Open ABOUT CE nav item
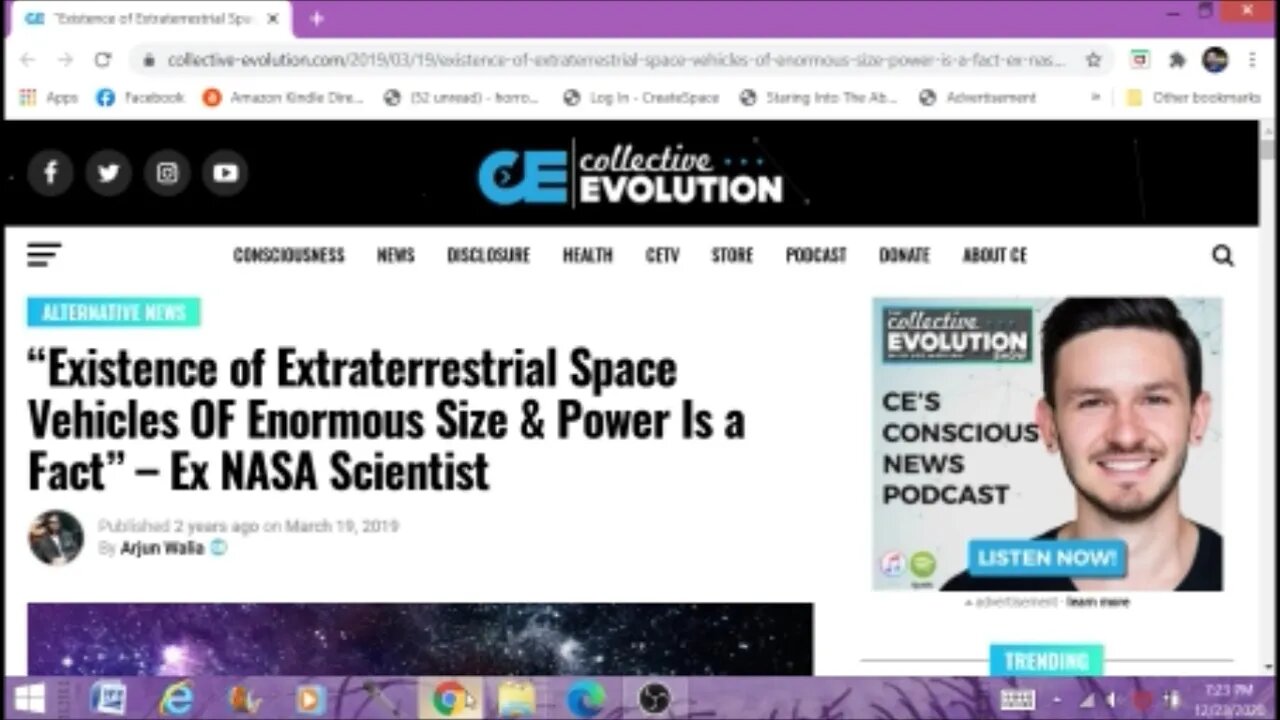This screenshot has height=720, width=1280. (x=995, y=256)
